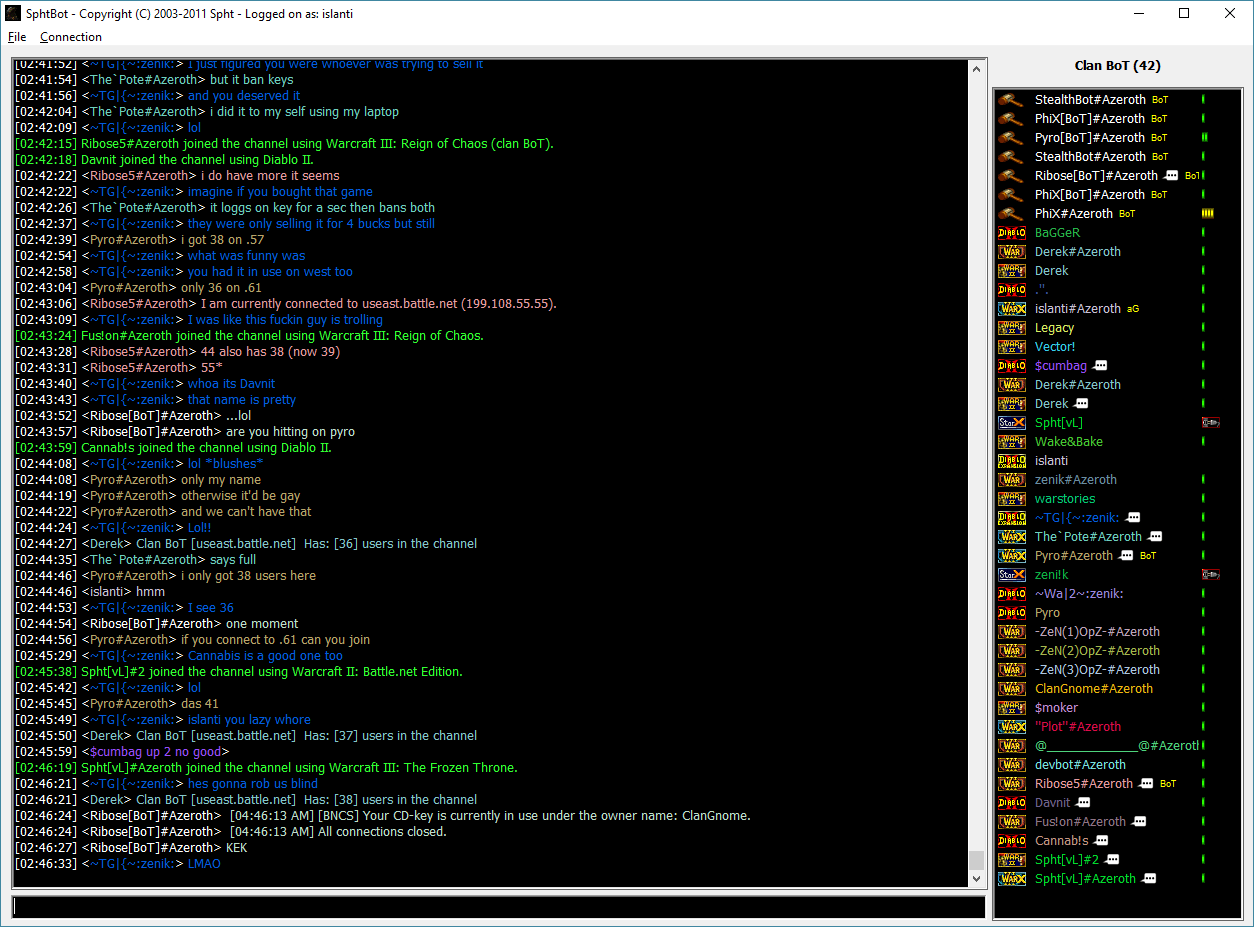
Task: Click the Frozen Throne icon beside Spht[vL]#Azeroth
Action: [1012, 878]
